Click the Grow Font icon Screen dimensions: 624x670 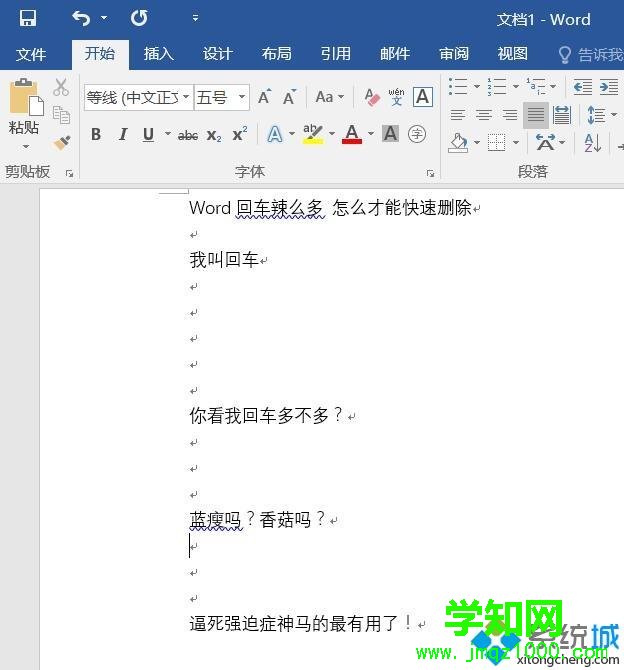265,97
